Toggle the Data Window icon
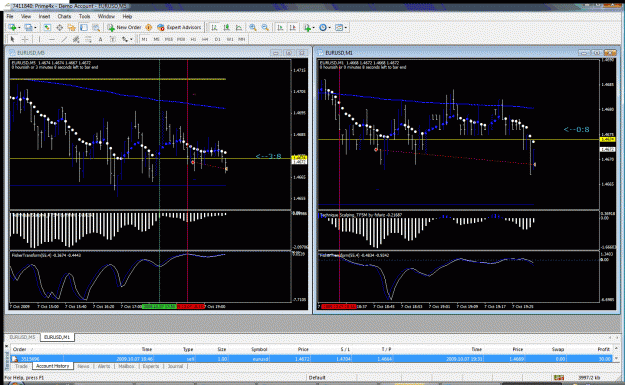Image resolution: width=625 pixels, height=385 pixels. tap(59, 28)
